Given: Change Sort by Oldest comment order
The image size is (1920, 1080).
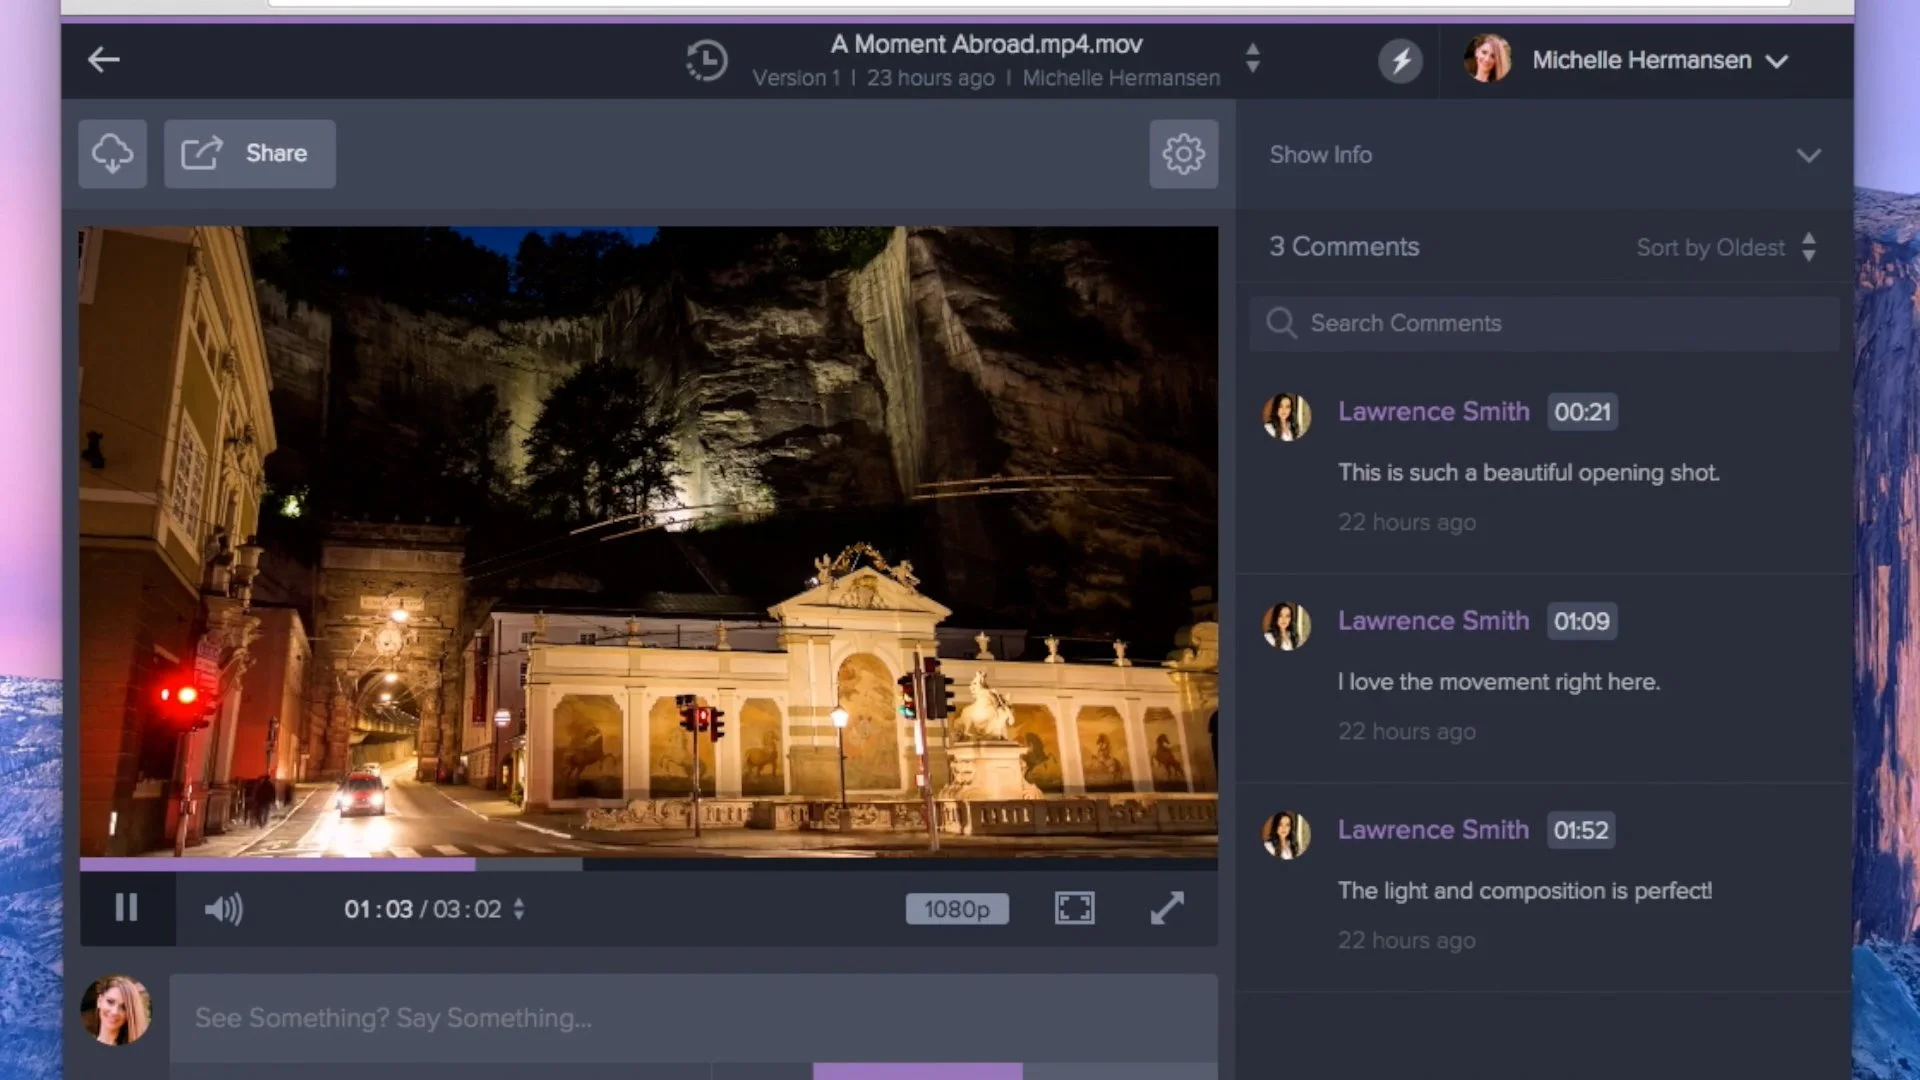Looking at the screenshot, I should [1726, 247].
